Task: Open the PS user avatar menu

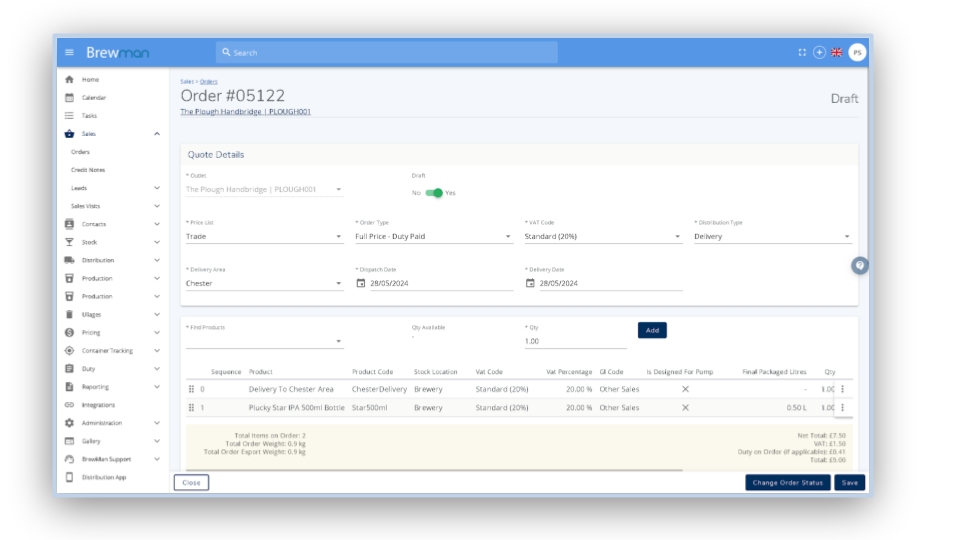Action: click(x=857, y=53)
